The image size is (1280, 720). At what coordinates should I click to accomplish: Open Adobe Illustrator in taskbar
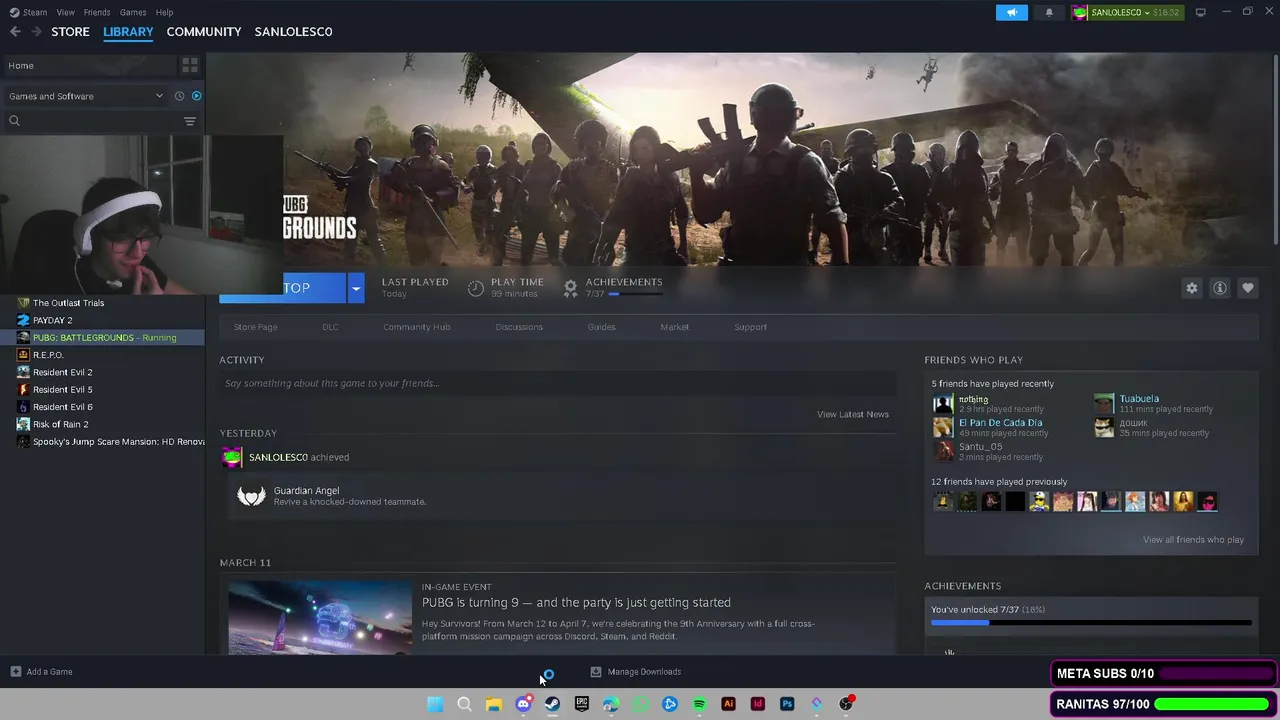(728, 704)
